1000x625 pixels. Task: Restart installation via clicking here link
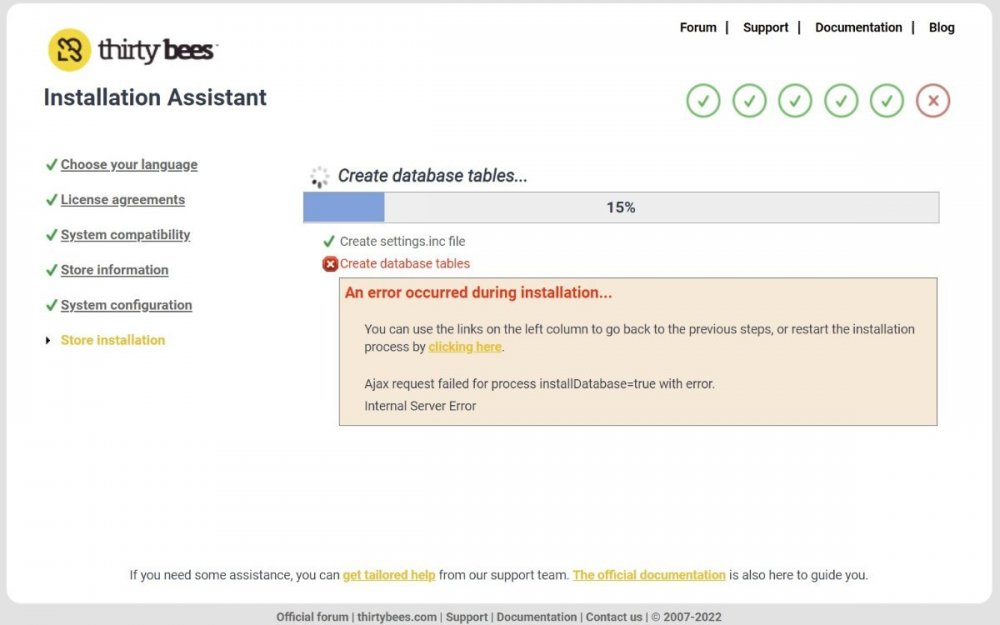pos(465,347)
